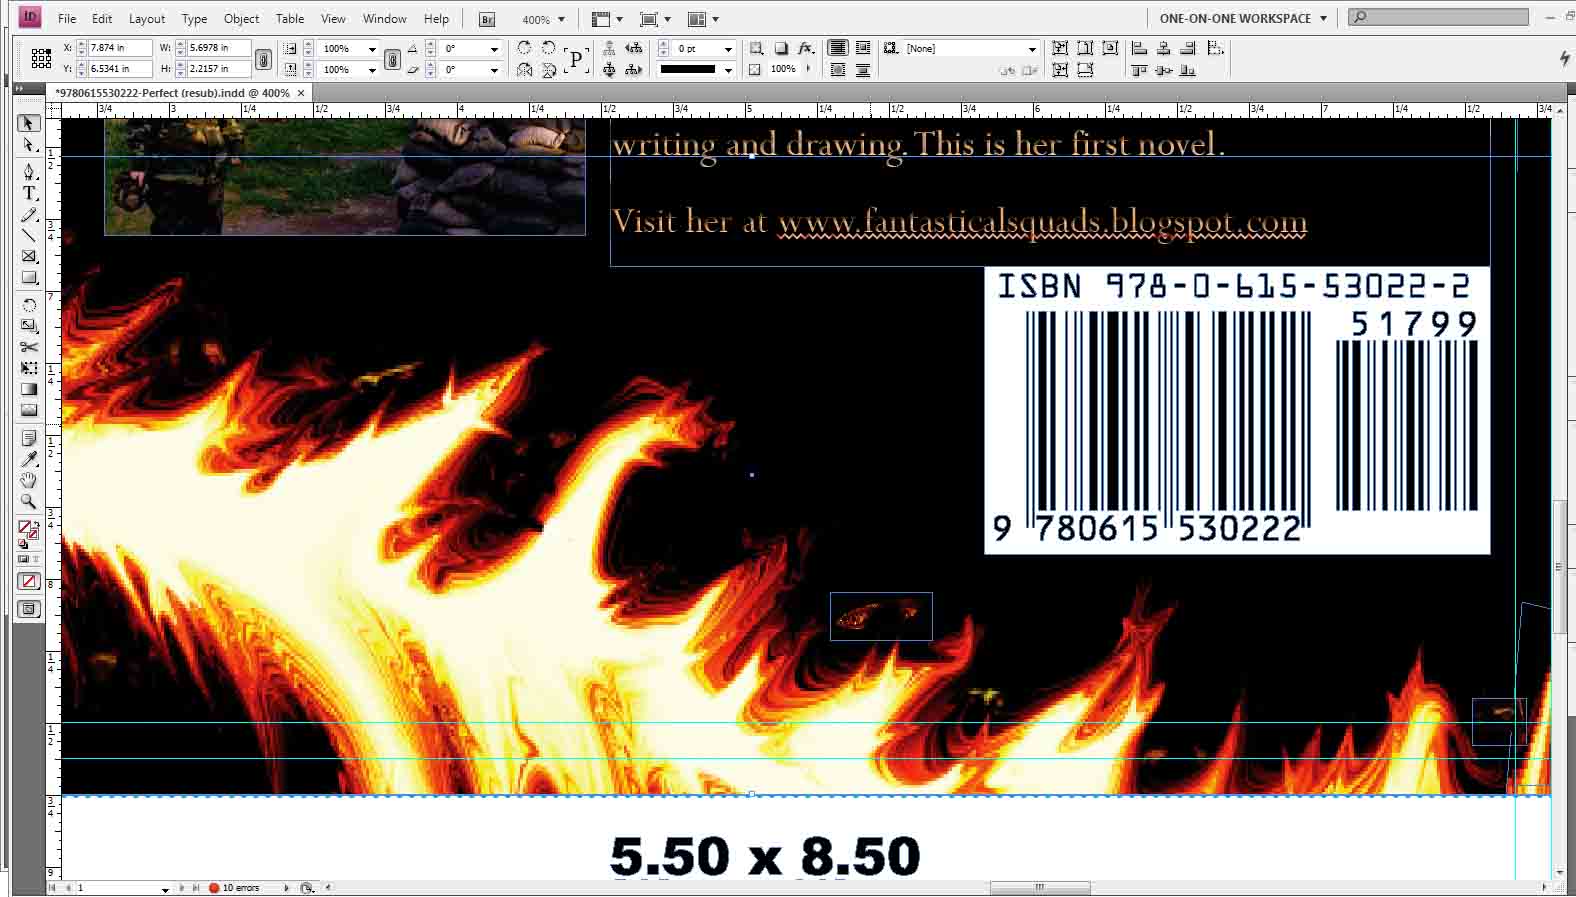Image resolution: width=1576 pixels, height=897 pixels.
Task: Open the Rotation Angle dropdown
Action: [494, 48]
